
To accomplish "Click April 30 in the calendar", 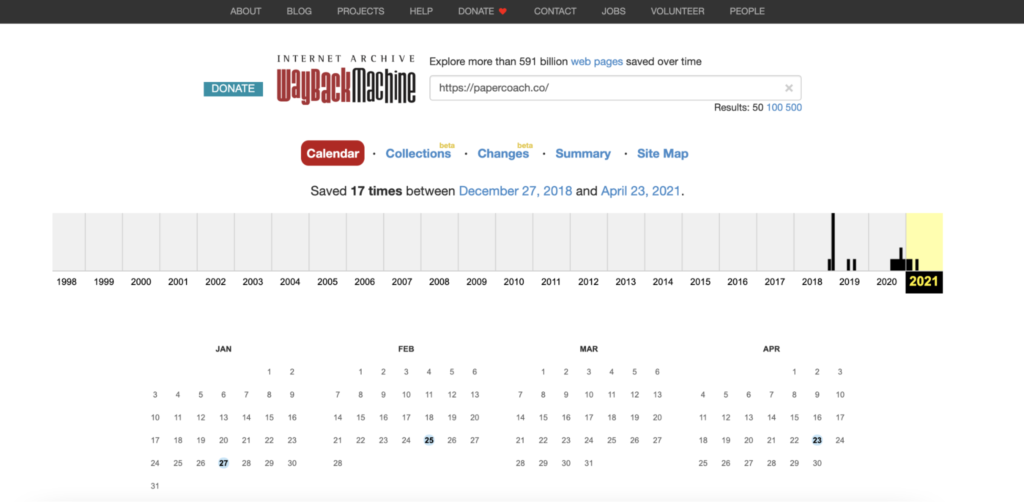I will point(817,463).
